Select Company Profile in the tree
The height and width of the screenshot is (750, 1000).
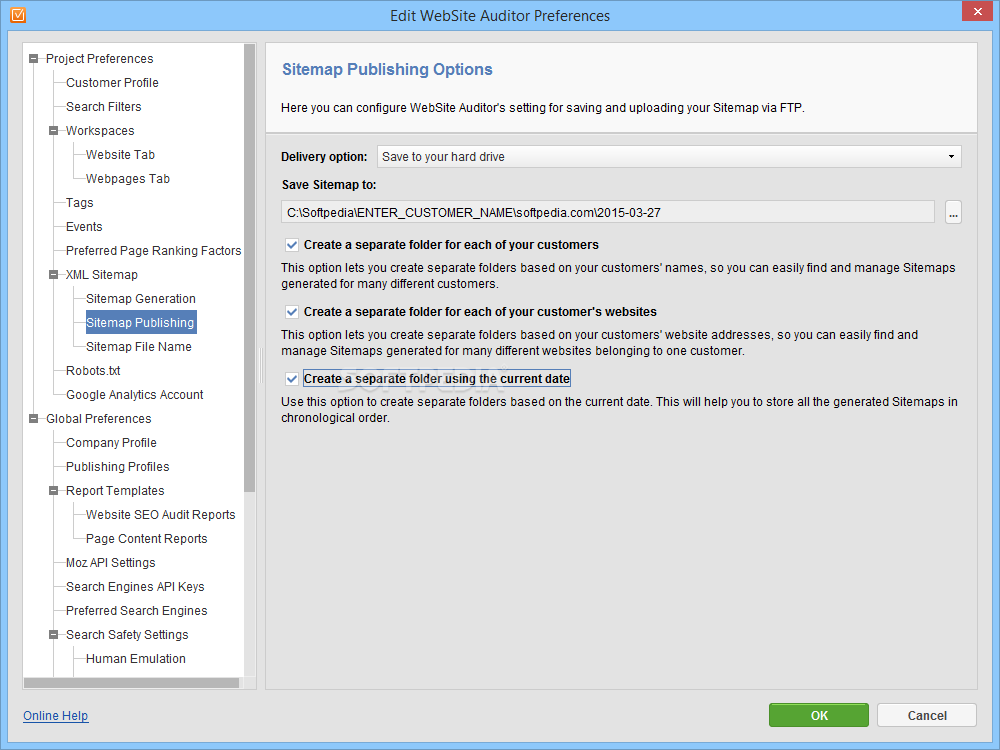click(111, 443)
